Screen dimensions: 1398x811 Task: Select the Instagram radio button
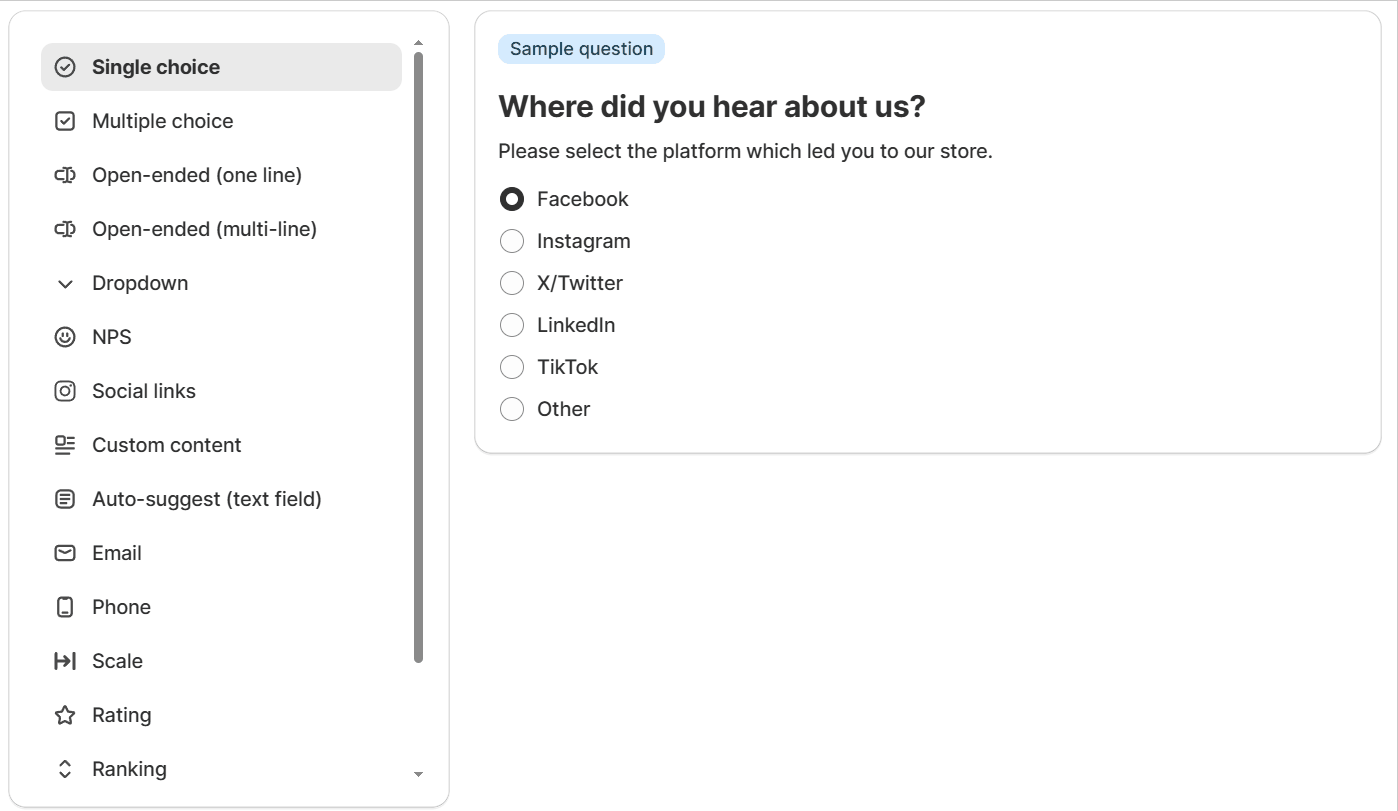pos(512,241)
